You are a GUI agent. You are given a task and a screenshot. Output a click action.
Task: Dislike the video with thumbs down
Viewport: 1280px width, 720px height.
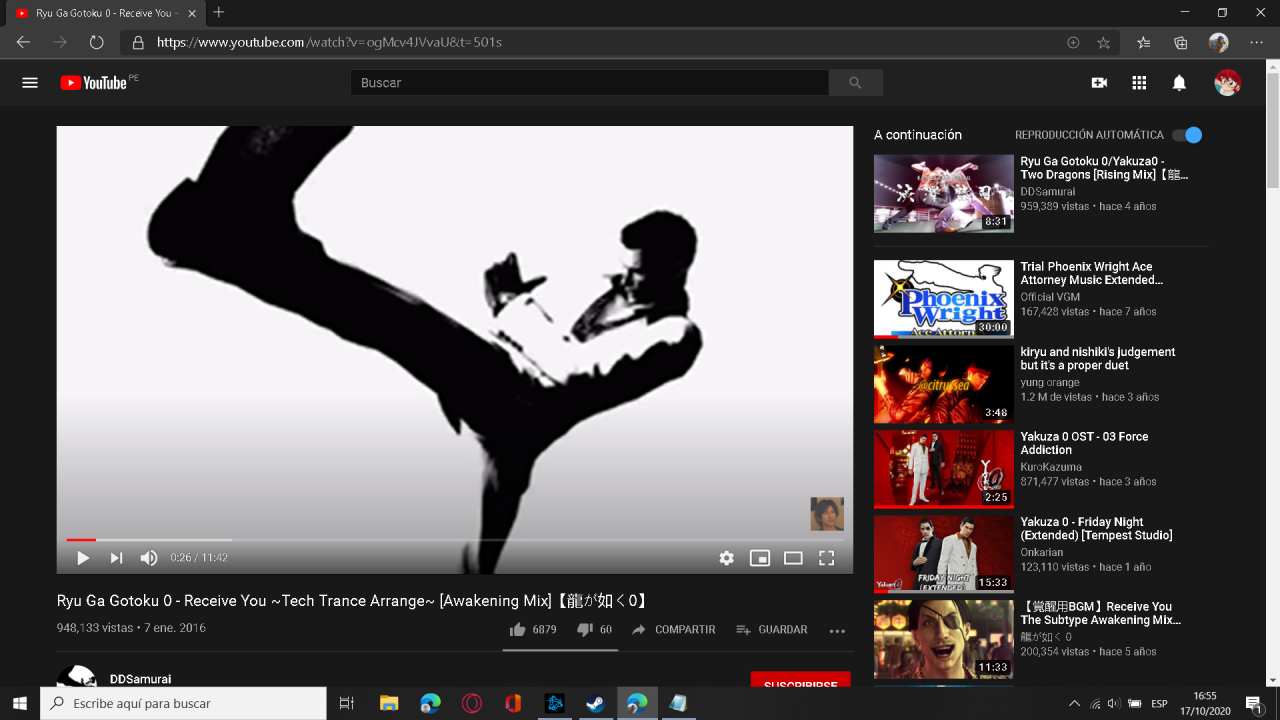click(x=585, y=630)
